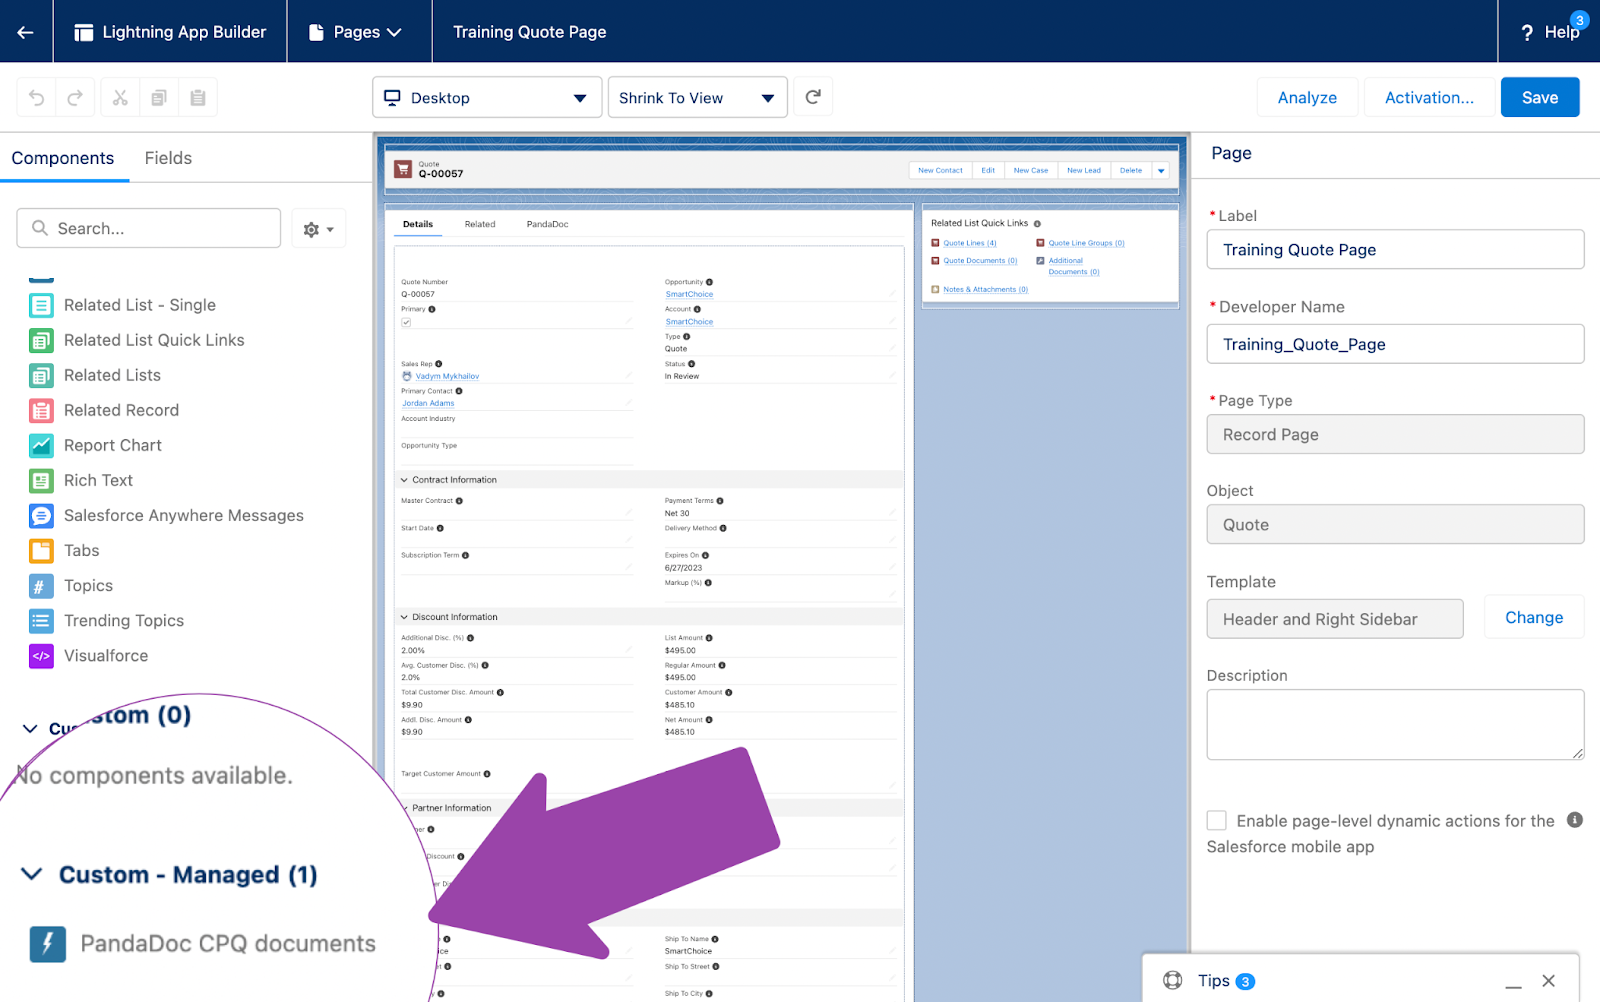The height and width of the screenshot is (1002, 1600).
Task: Select the Related Lists component icon
Action: pos(41,375)
